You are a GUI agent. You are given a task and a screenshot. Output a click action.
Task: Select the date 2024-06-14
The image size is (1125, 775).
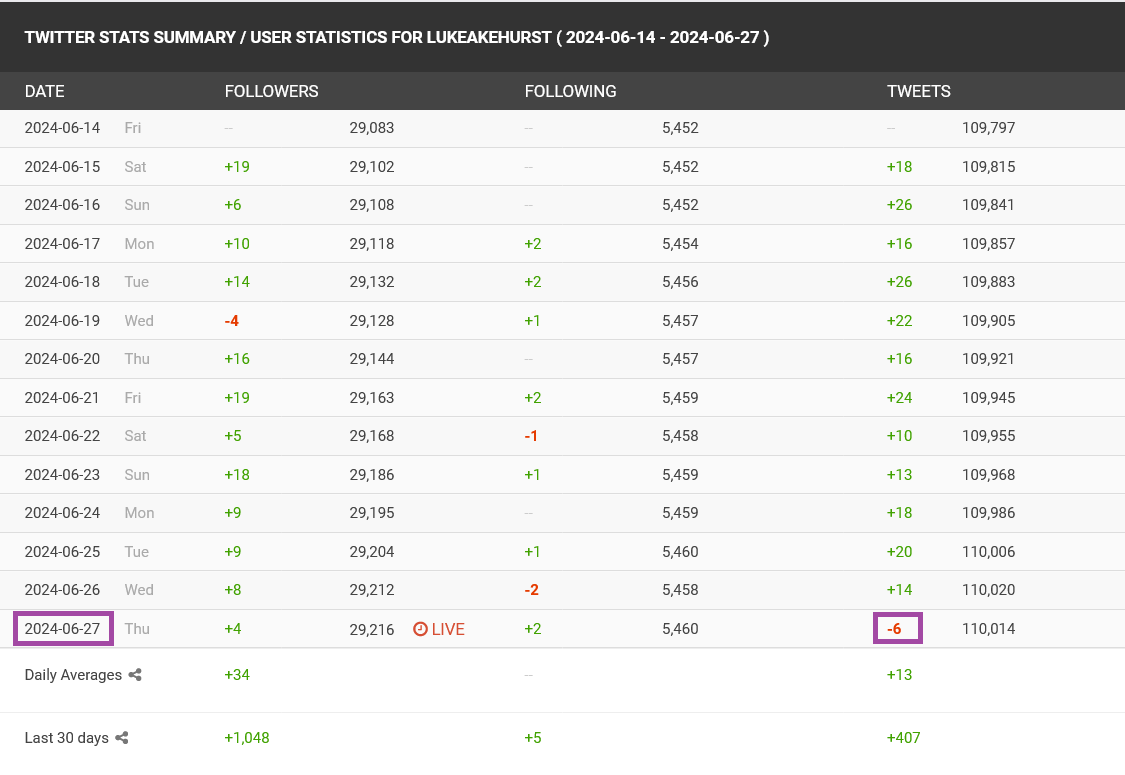click(x=62, y=128)
